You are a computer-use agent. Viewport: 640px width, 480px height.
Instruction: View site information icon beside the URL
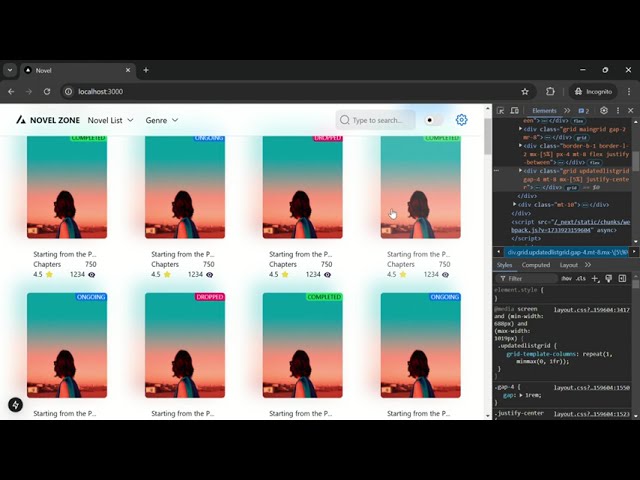click(69, 91)
